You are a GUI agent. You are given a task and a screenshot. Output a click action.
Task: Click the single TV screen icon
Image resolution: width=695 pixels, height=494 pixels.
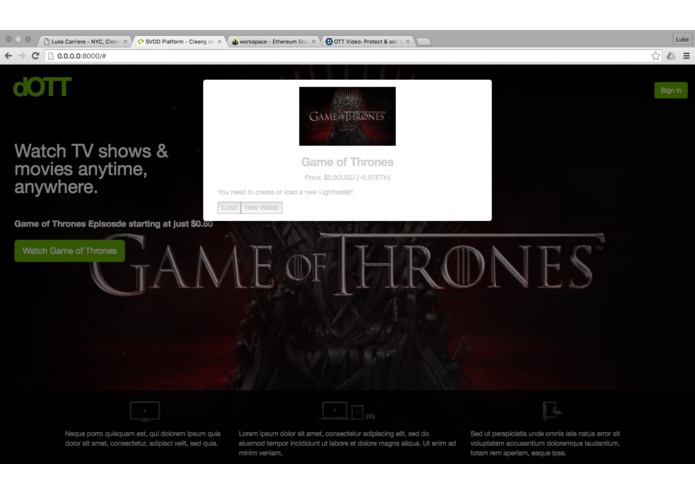coord(145,412)
